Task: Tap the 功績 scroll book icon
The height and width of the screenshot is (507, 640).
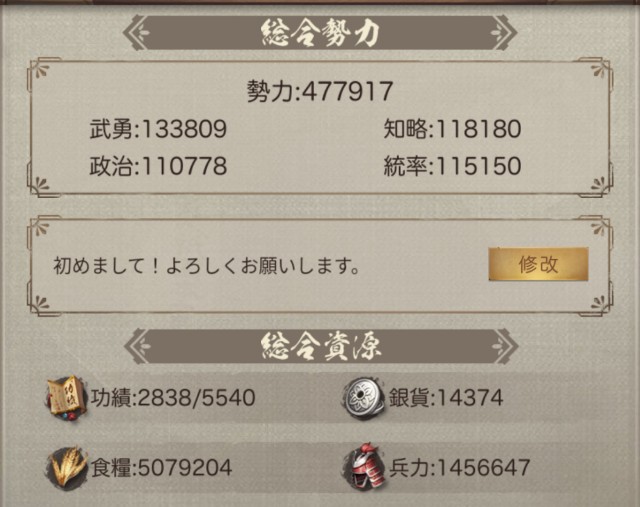Action: (x=66, y=398)
